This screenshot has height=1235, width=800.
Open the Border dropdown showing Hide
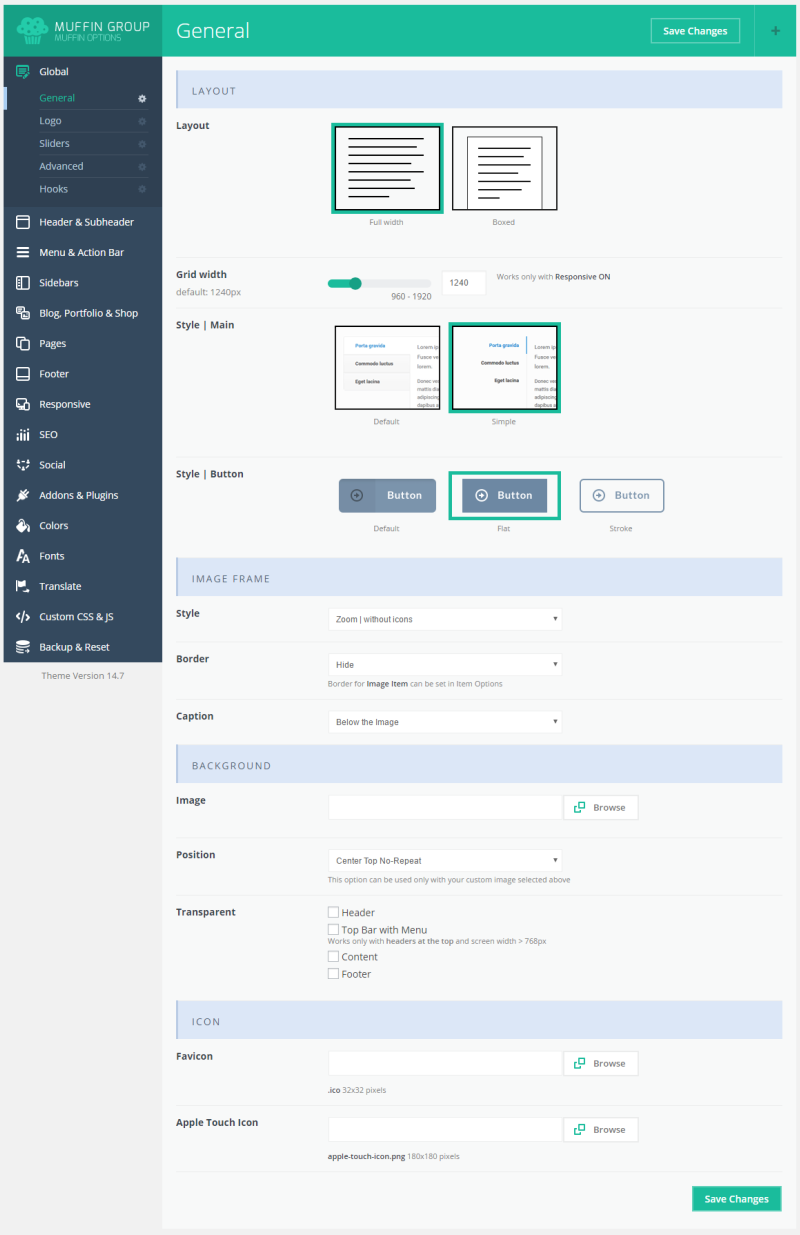(445, 664)
